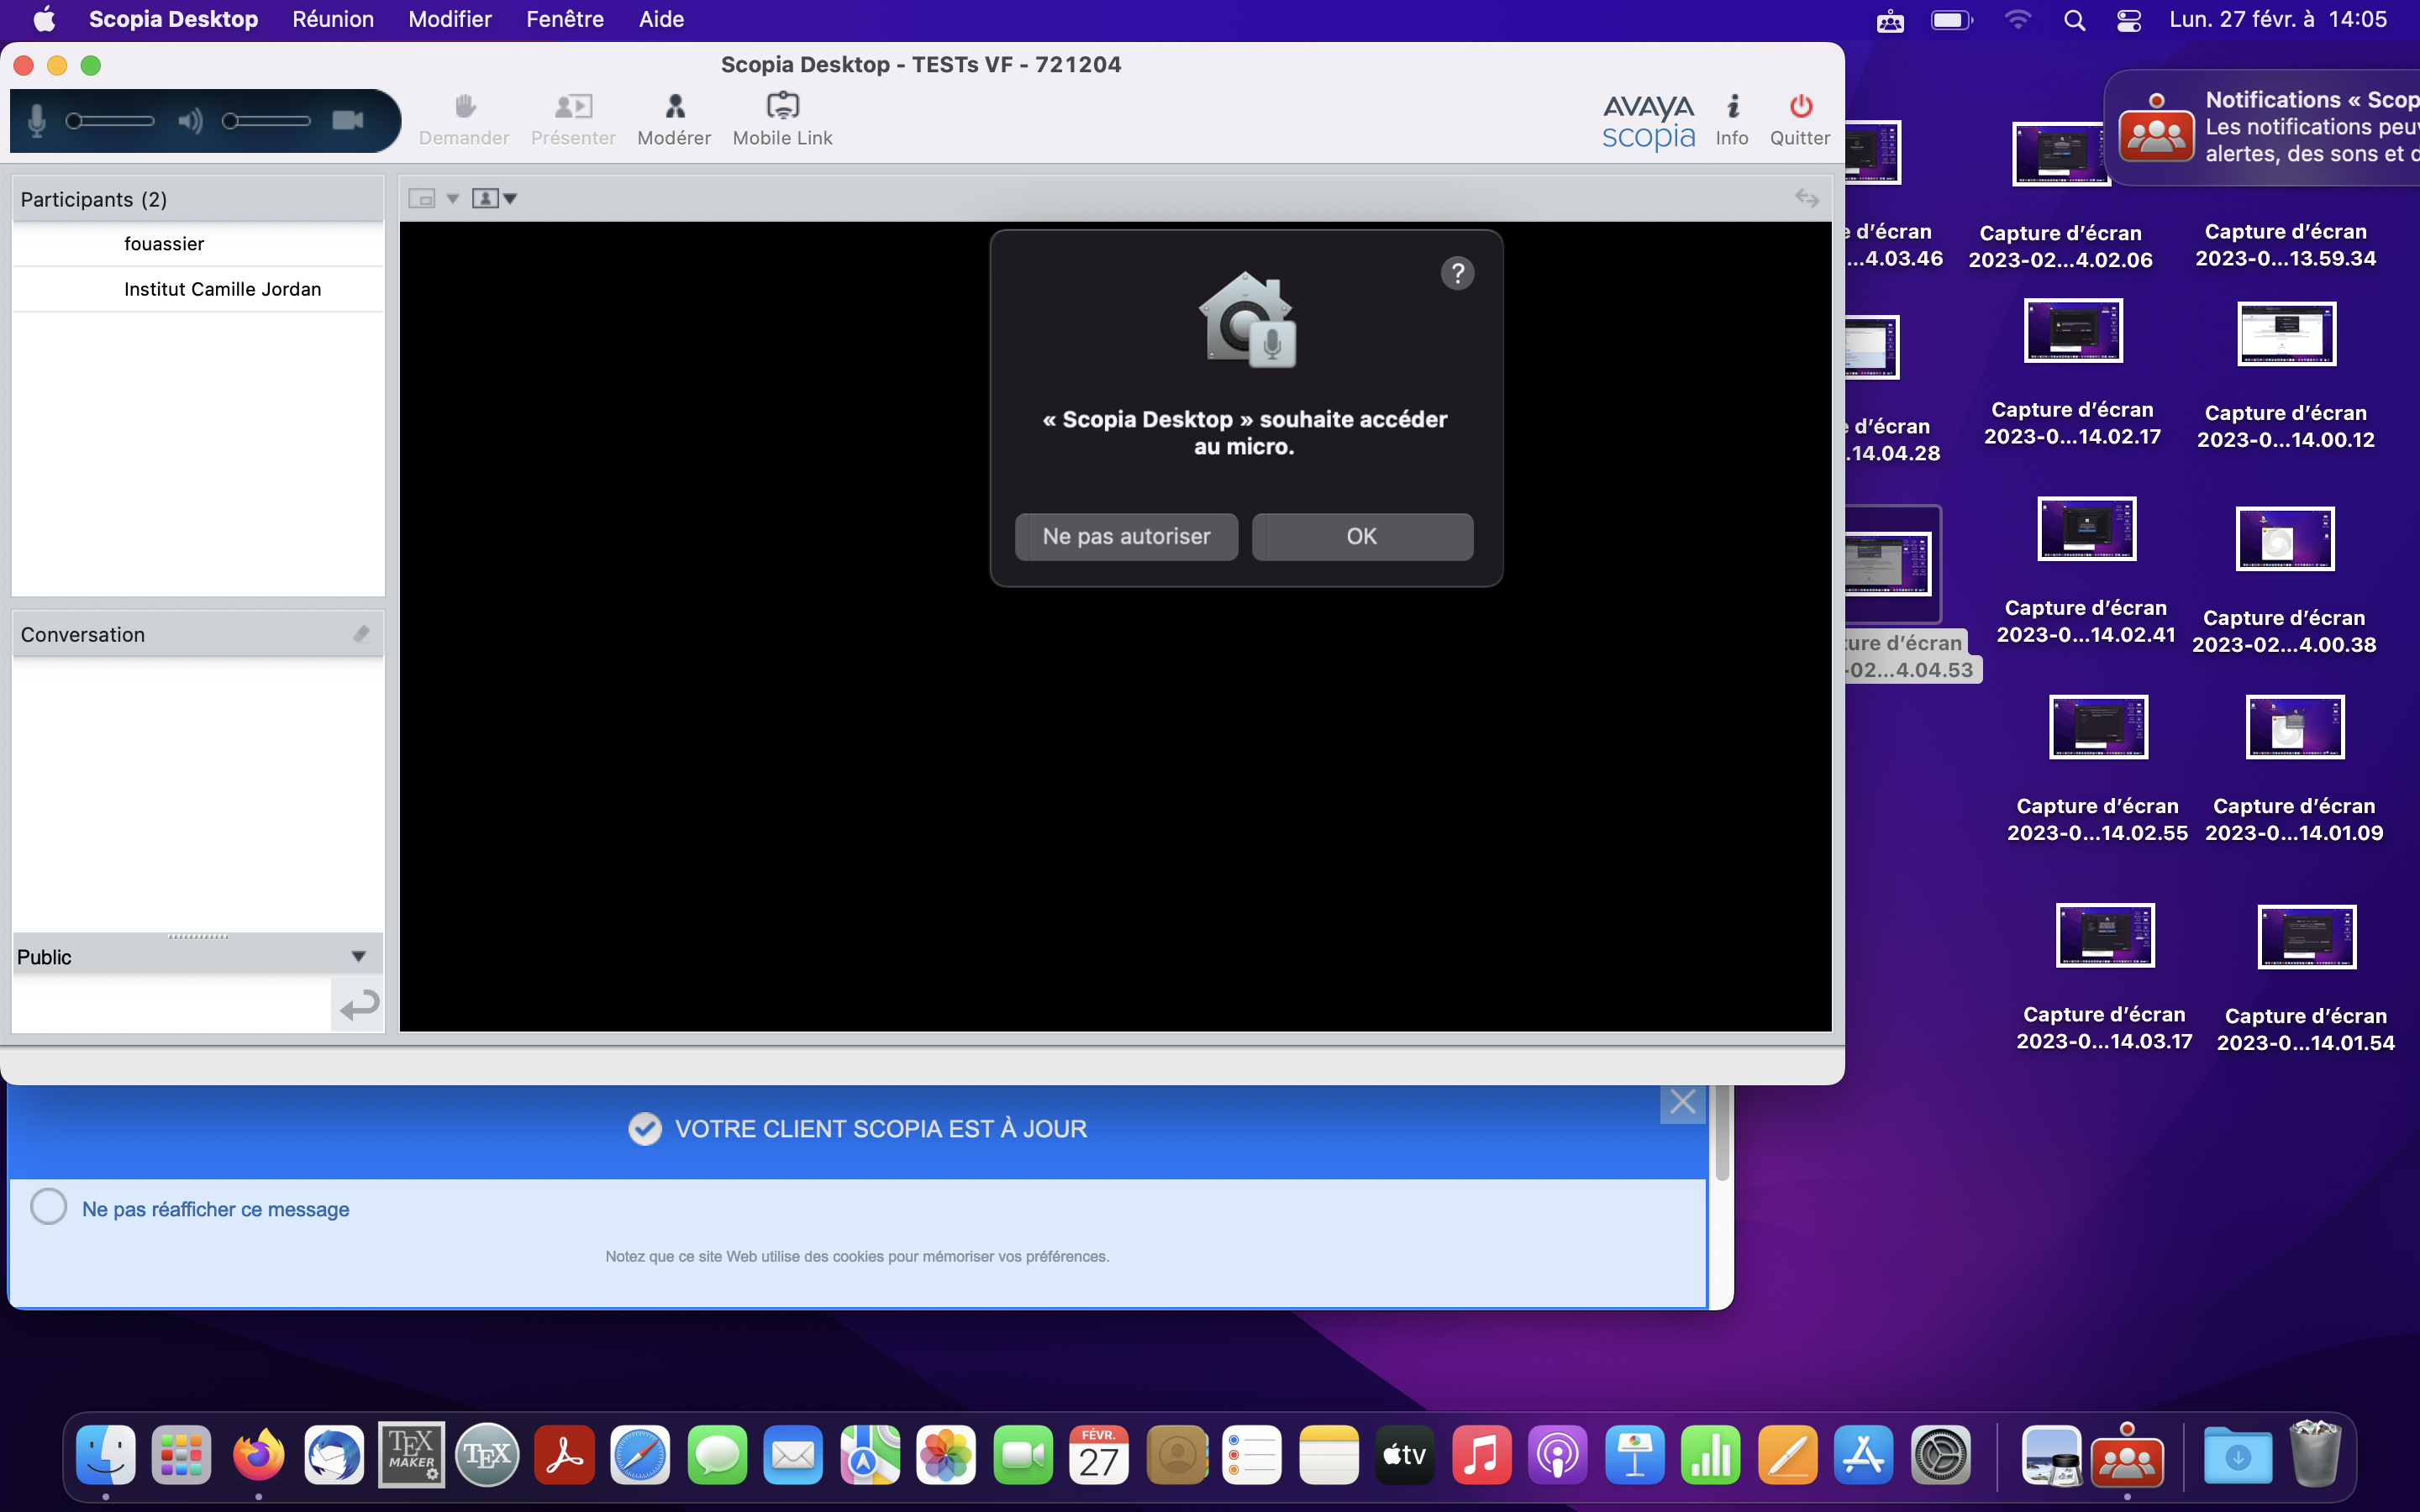The image size is (2420, 1512).
Task: Click the help question mark in dialog
Action: click(x=1457, y=273)
